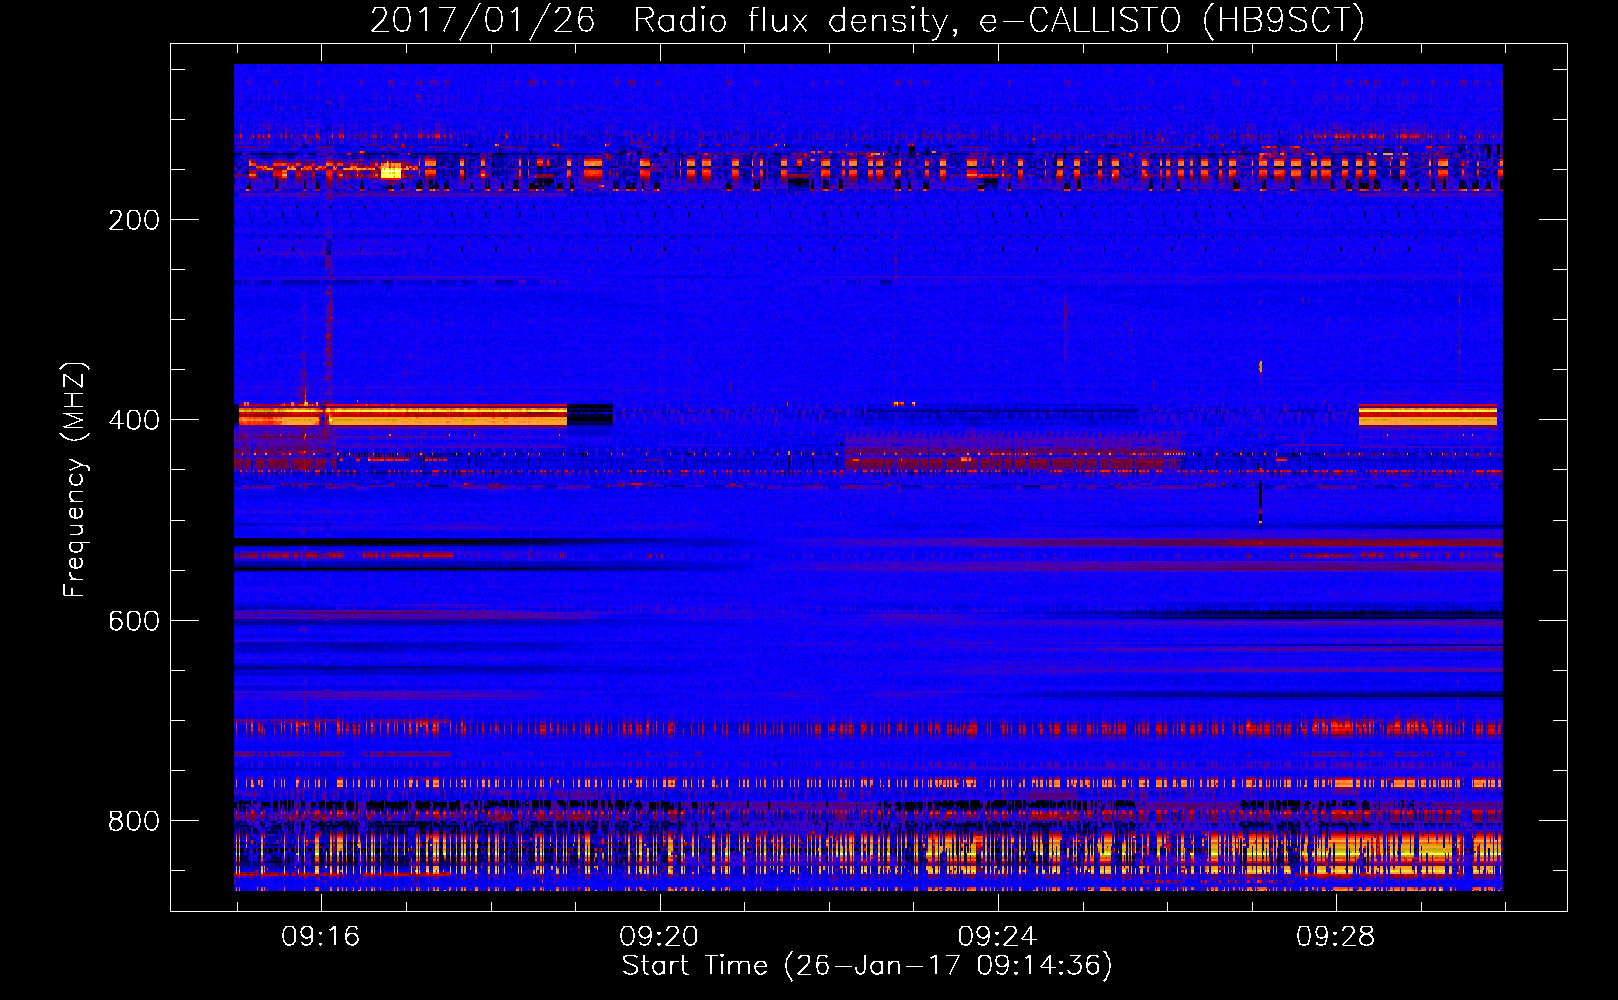Viewport: 1618px width, 1000px height.
Task: Click the 600 frequency tick label
Action: click(x=134, y=621)
